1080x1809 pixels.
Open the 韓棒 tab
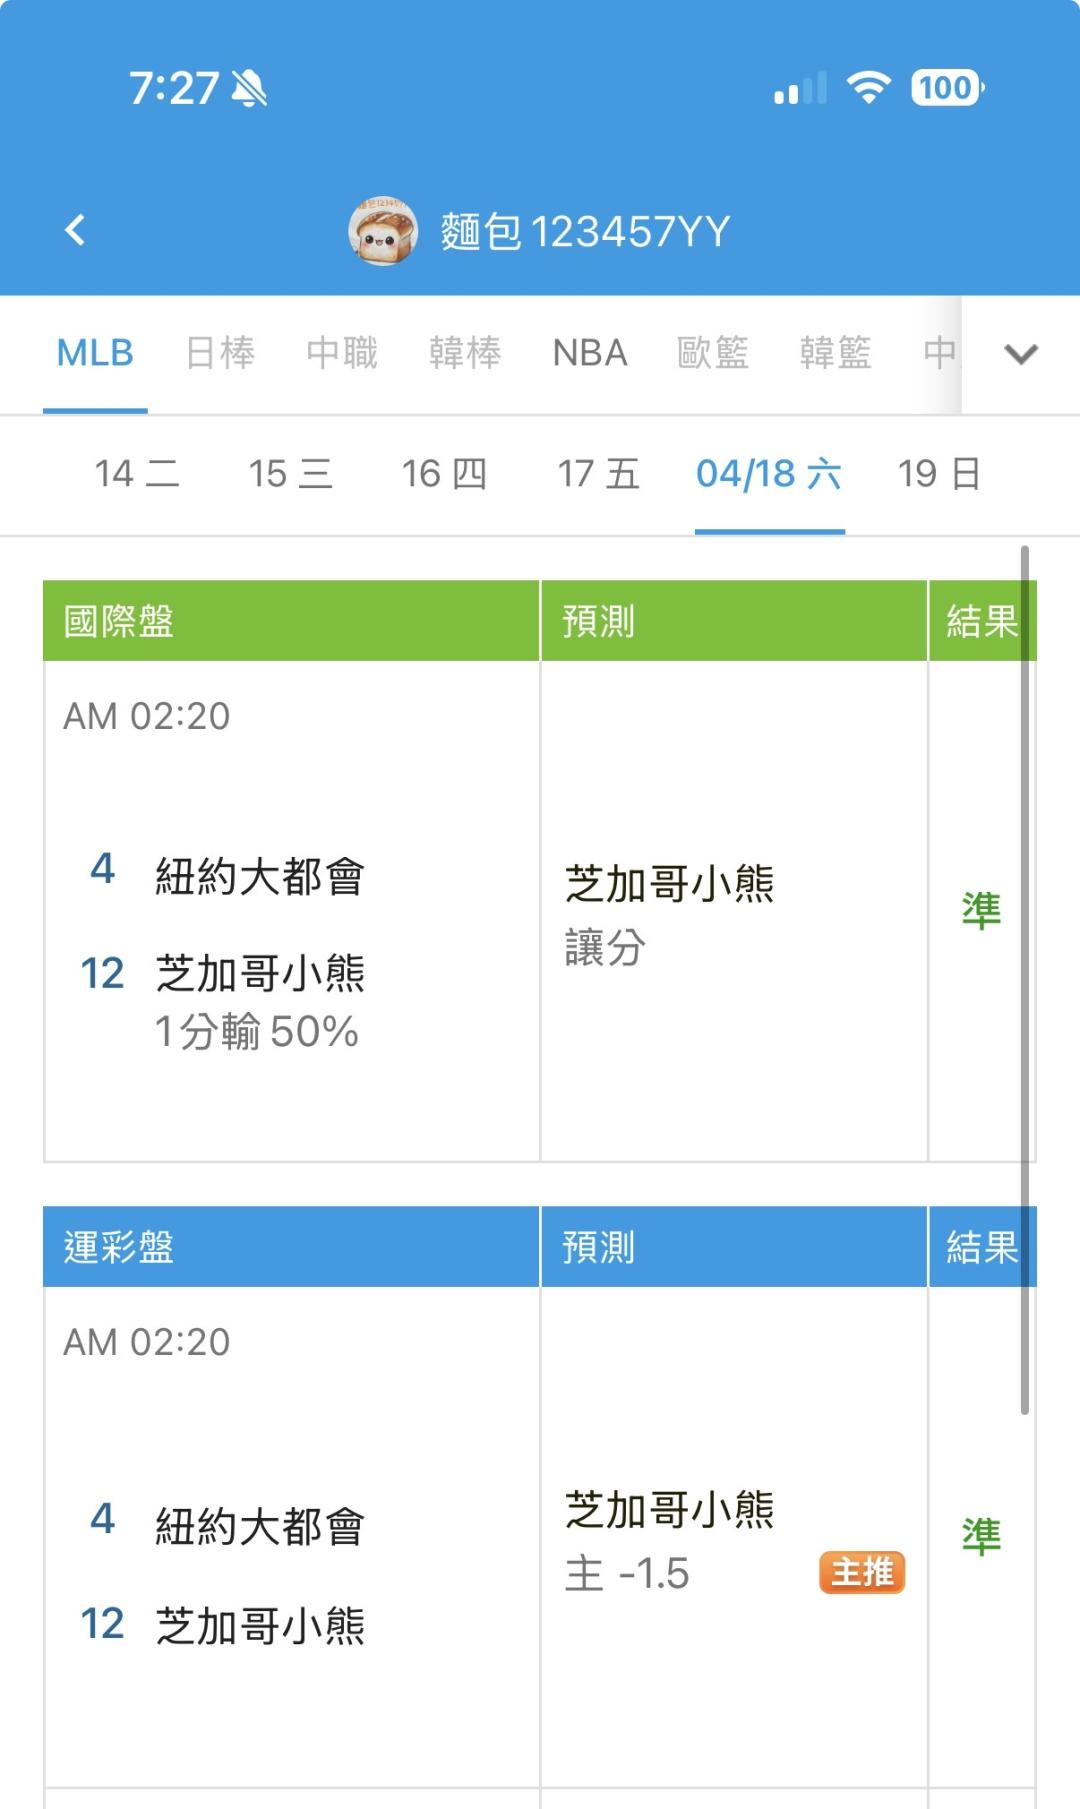[465, 353]
